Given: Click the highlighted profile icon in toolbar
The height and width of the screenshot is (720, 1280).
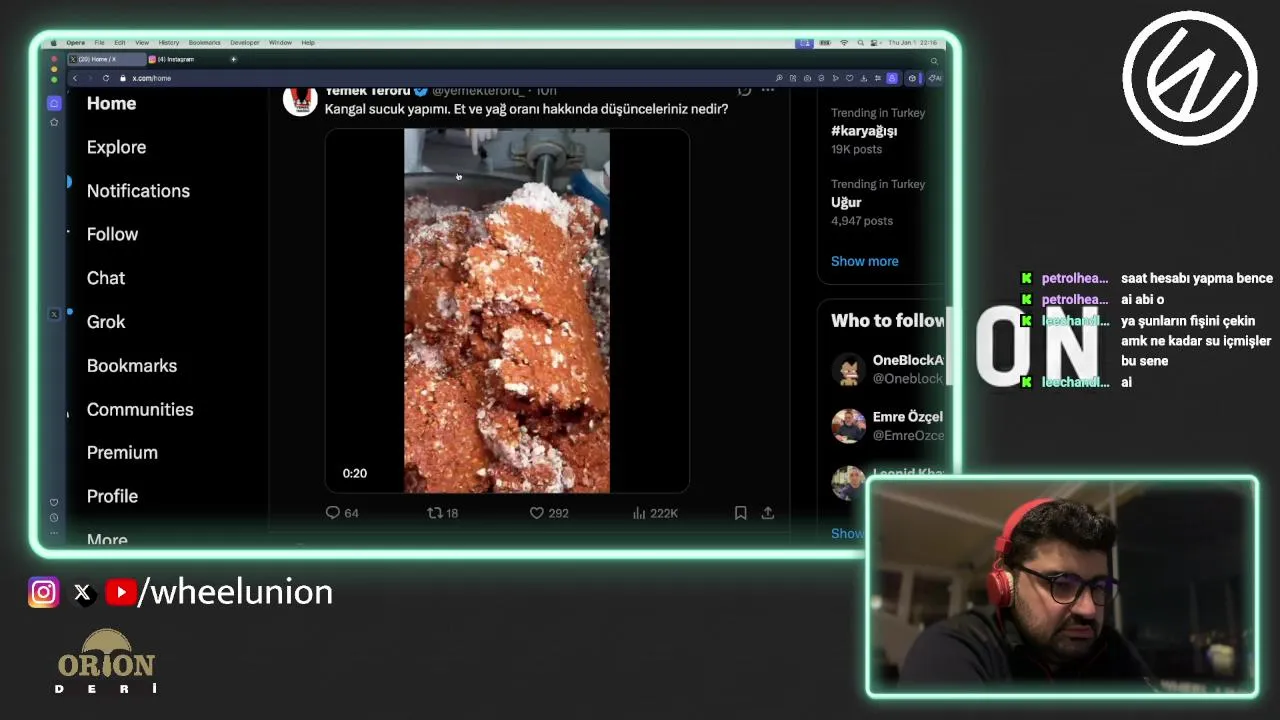Looking at the screenshot, I should click(892, 78).
